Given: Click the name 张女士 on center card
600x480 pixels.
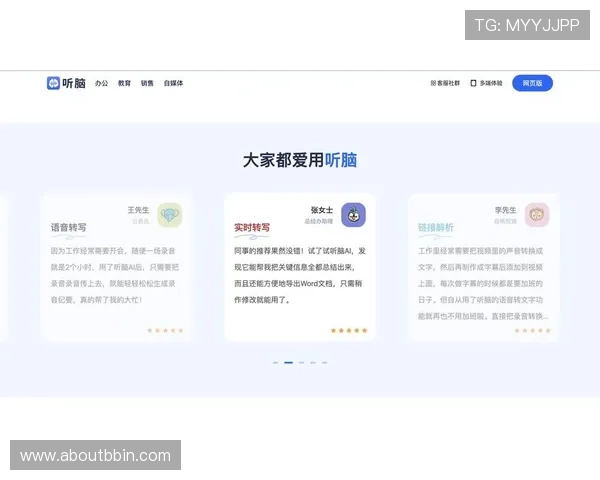Looking at the screenshot, I should [322, 210].
